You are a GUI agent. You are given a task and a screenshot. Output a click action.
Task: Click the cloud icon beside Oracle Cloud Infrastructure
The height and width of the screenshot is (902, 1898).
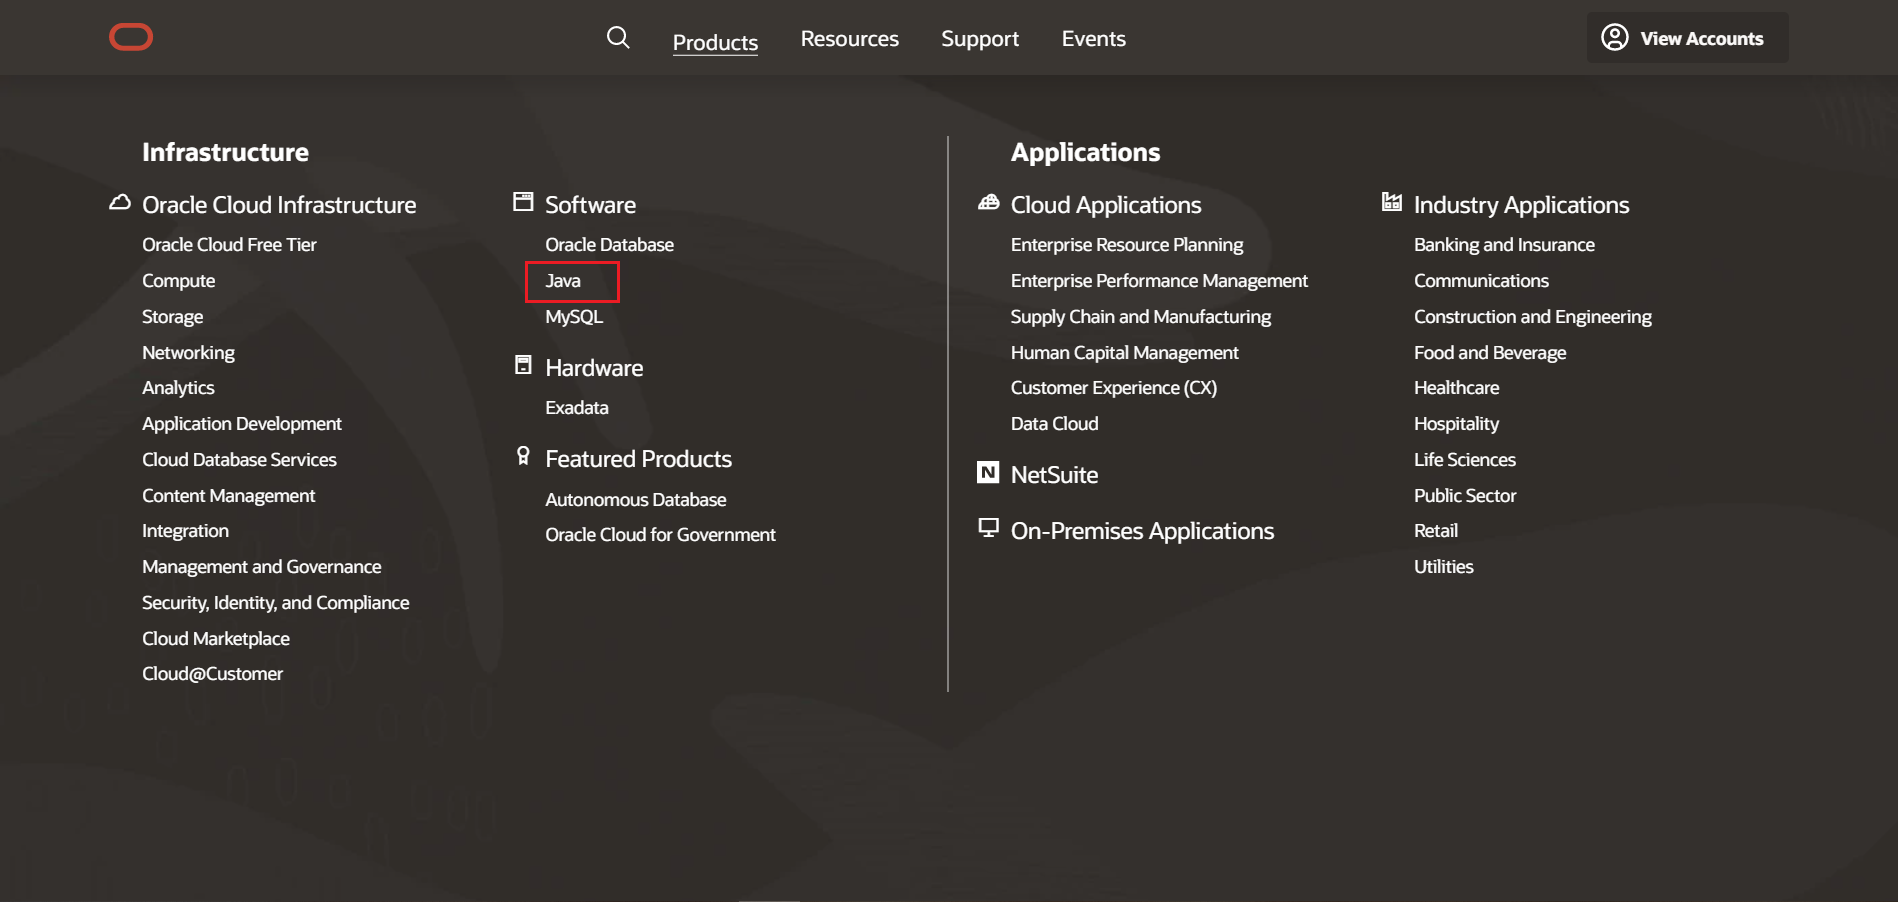(120, 202)
